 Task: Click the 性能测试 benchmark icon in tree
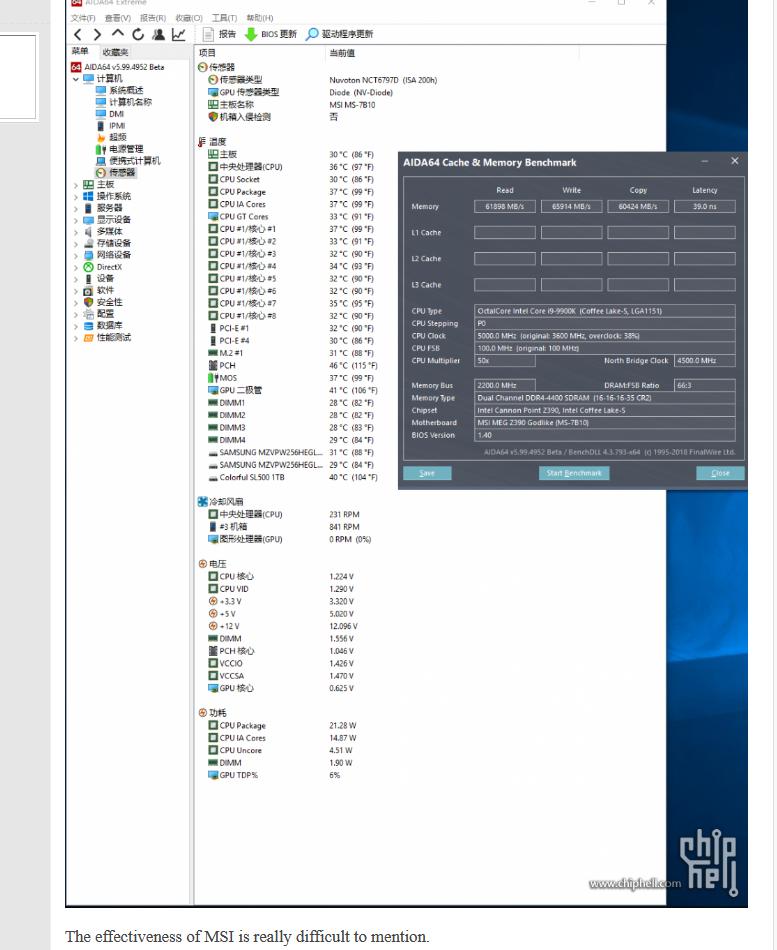[88, 337]
